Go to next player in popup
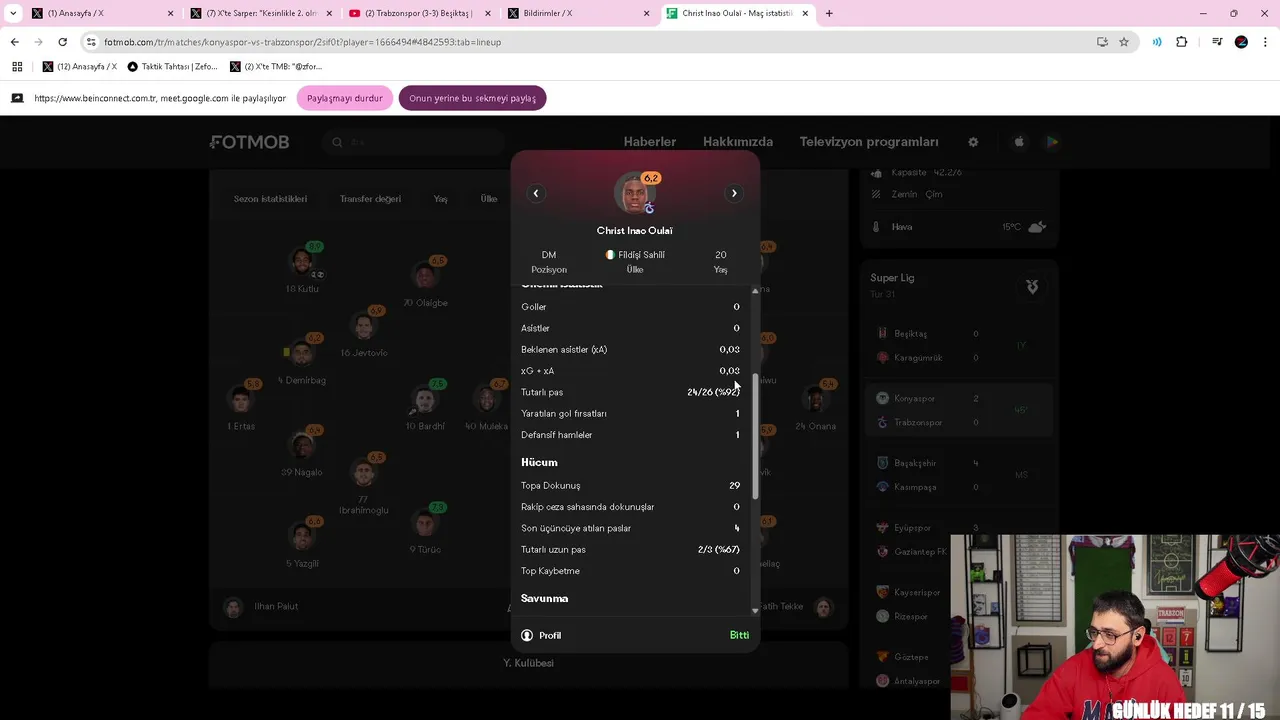Screen dimensions: 1280x720 click(734, 193)
